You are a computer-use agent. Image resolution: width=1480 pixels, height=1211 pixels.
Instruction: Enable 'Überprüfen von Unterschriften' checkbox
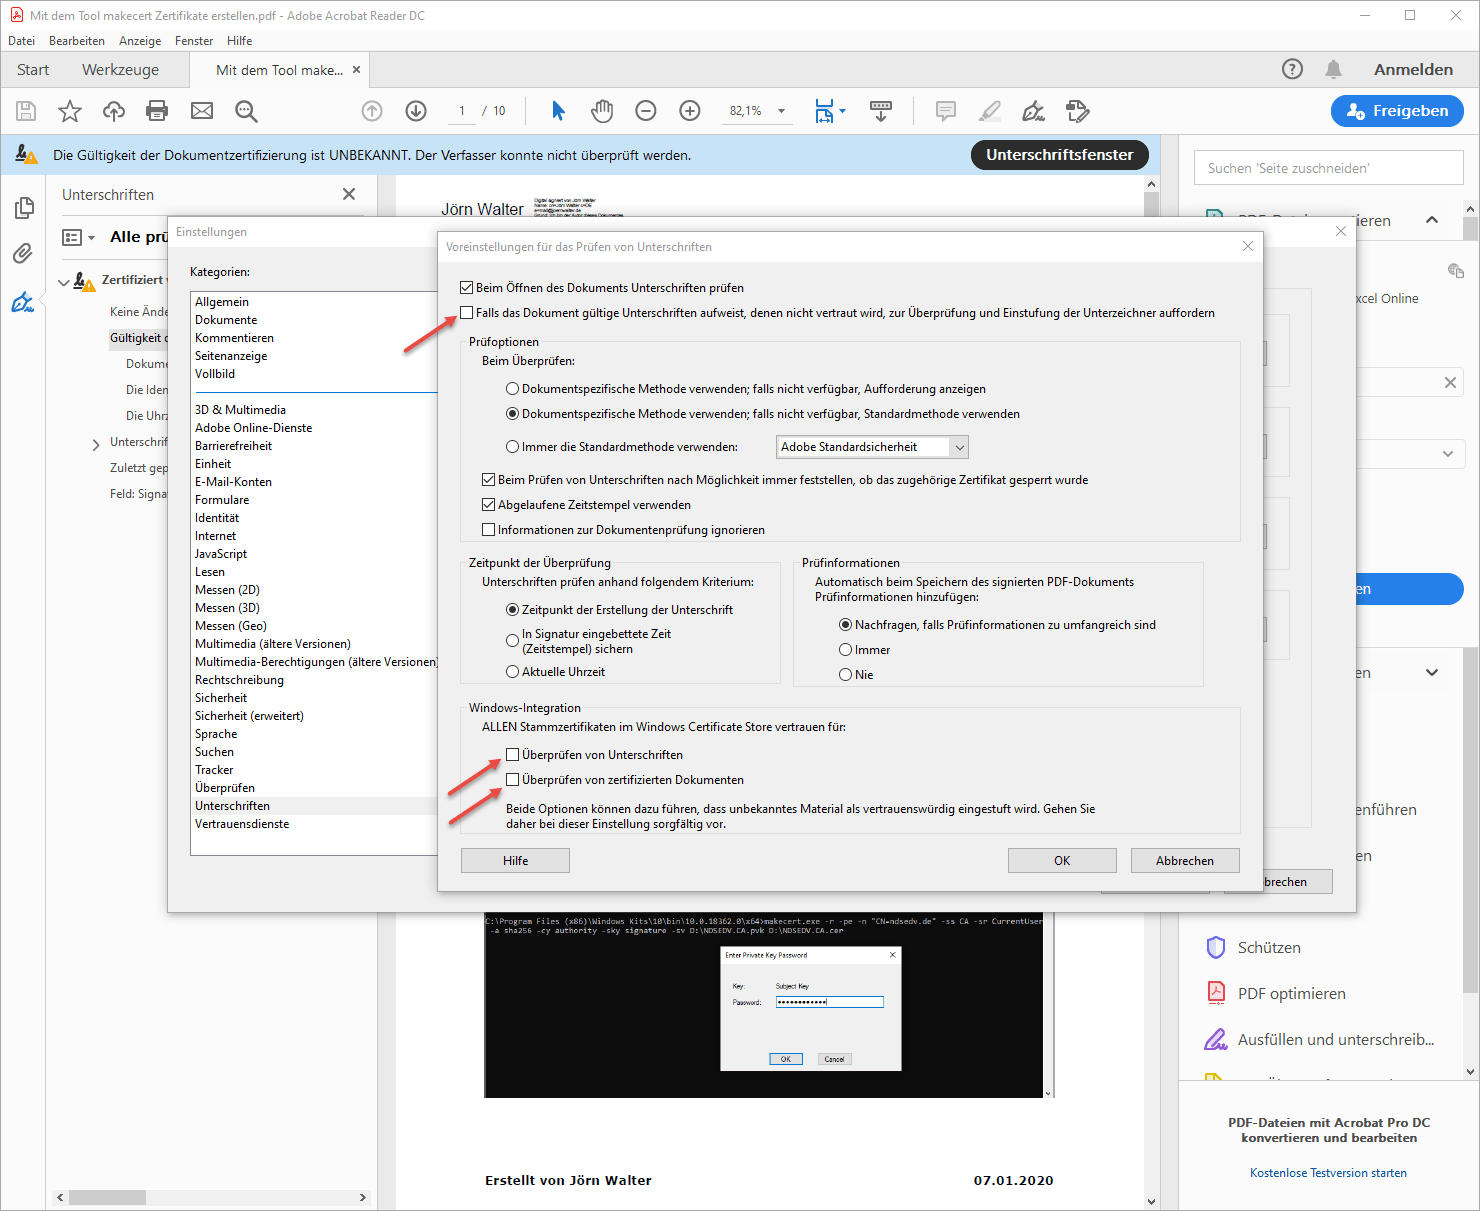pos(513,755)
